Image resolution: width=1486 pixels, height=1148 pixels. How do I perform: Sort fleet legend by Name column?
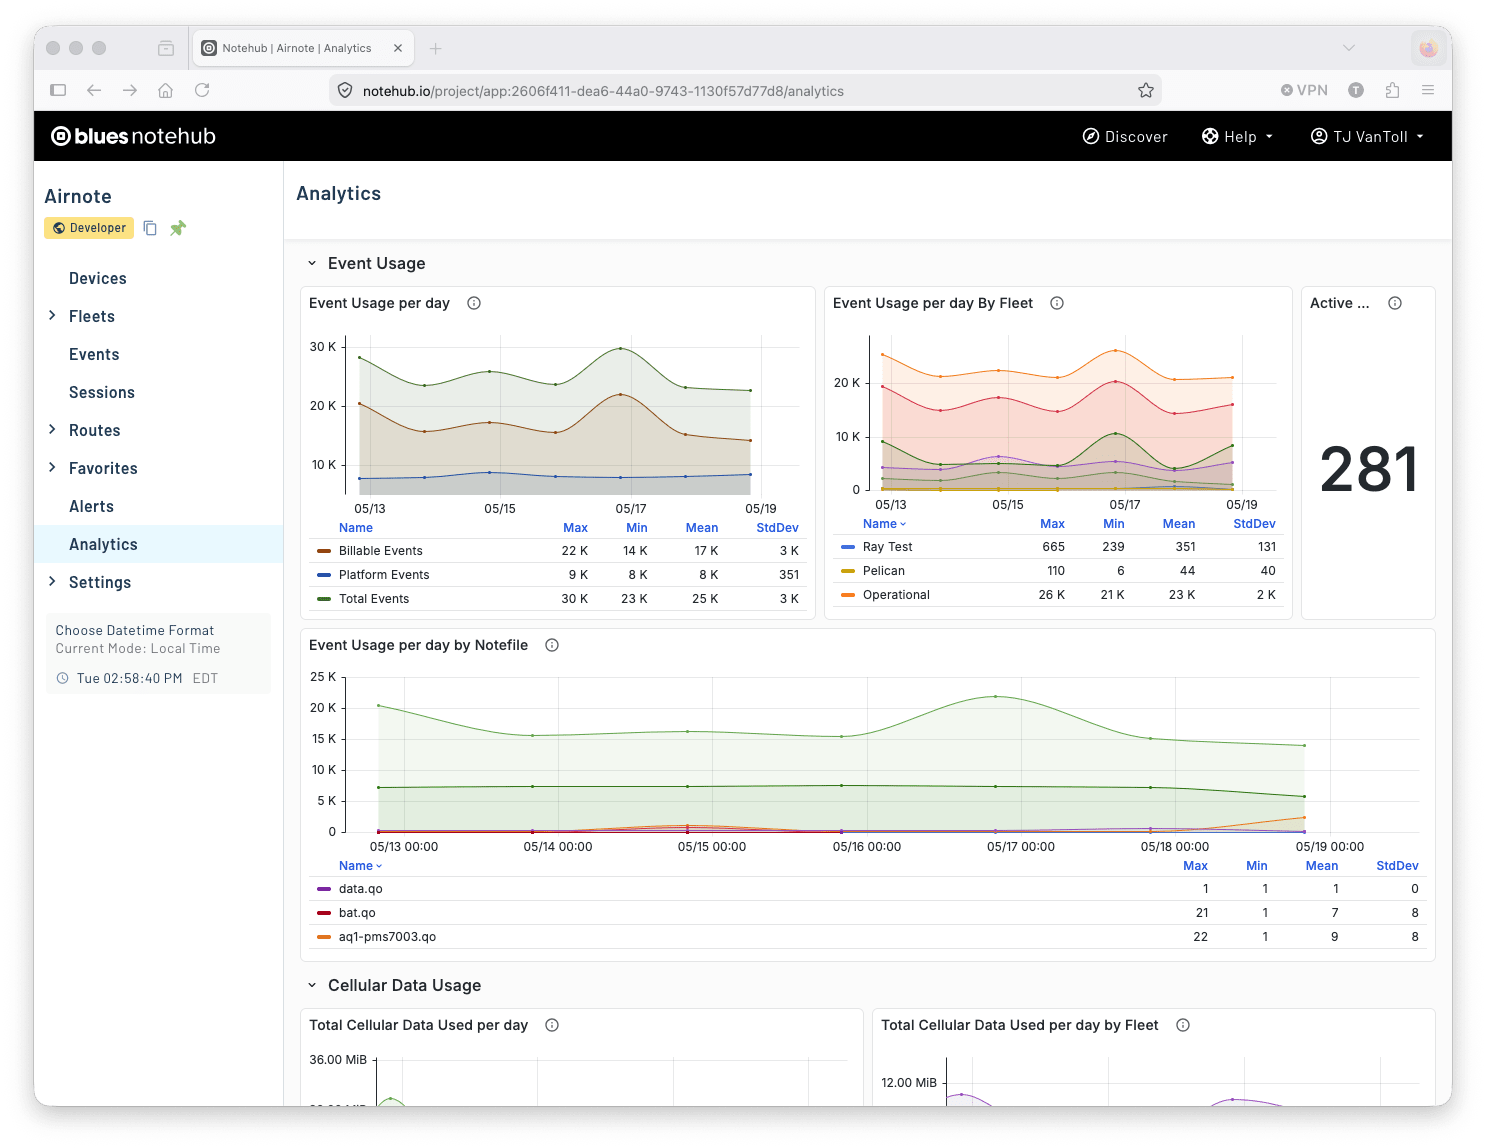[884, 524]
